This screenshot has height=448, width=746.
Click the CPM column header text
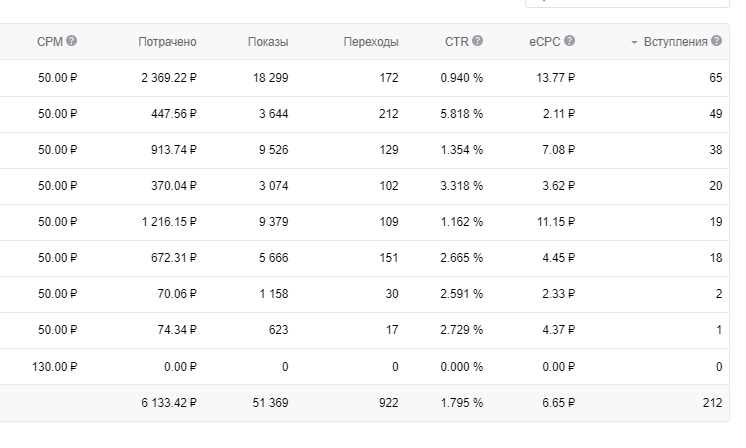(x=49, y=42)
